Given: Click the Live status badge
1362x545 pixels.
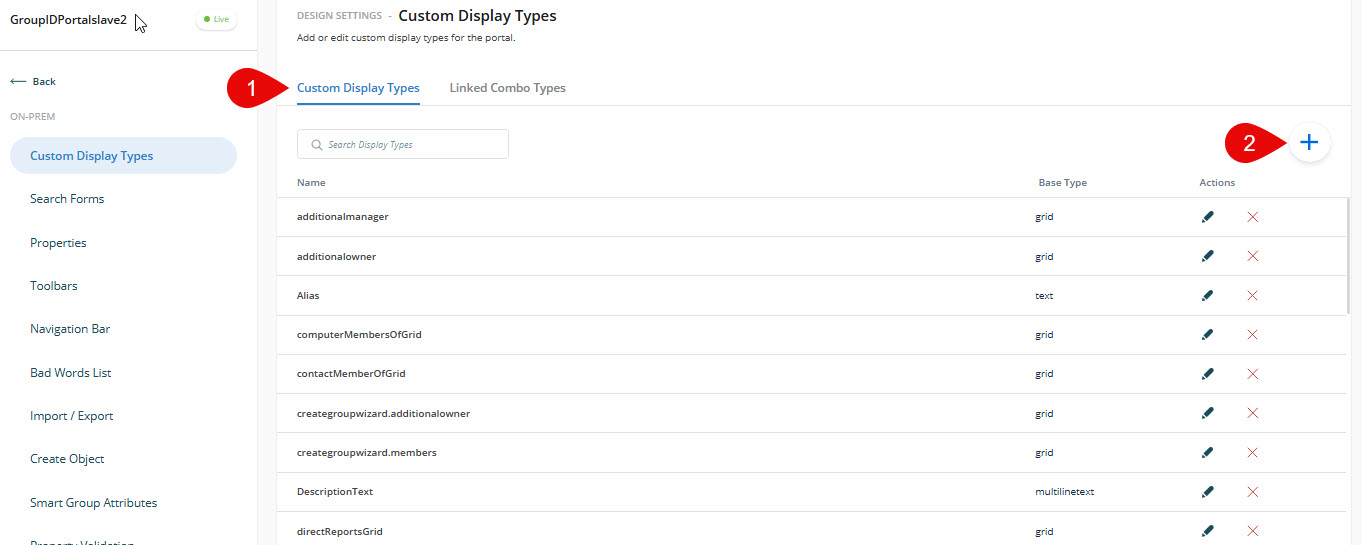Looking at the screenshot, I should pos(216,19).
